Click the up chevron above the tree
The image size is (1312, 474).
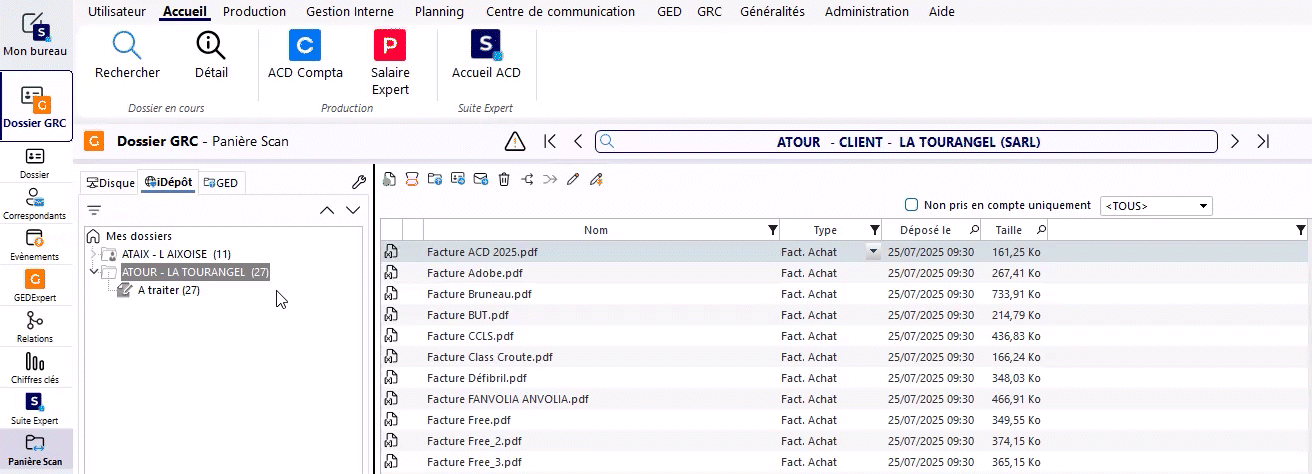coord(327,210)
